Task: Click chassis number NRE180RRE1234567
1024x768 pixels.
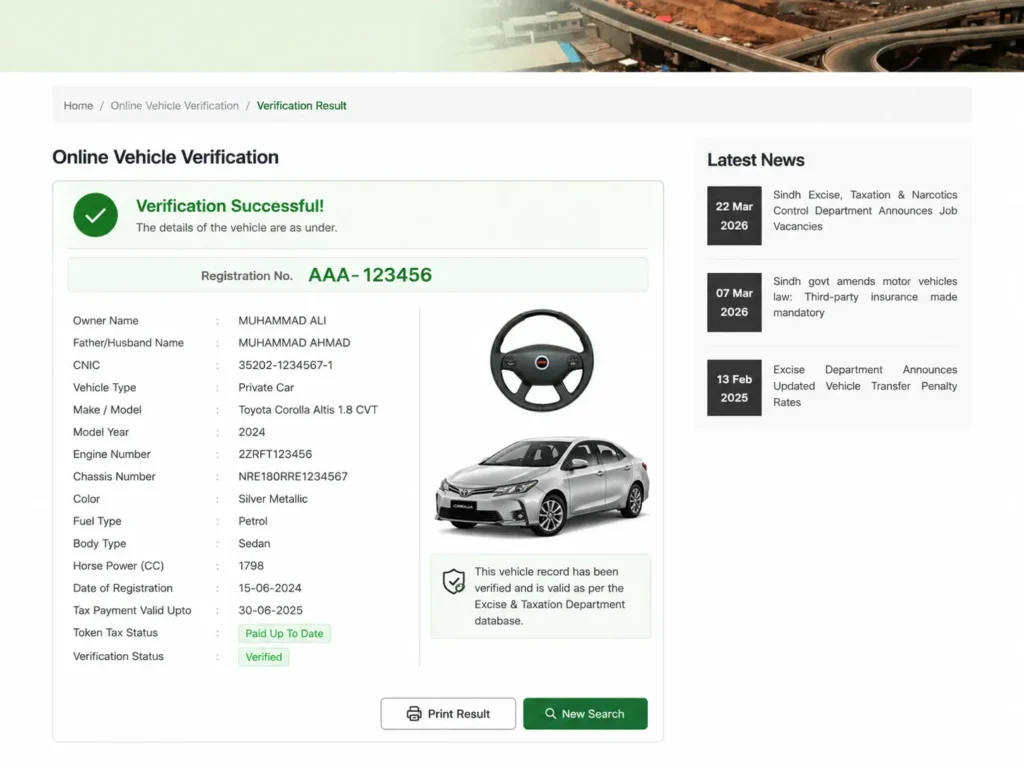Action: (293, 476)
